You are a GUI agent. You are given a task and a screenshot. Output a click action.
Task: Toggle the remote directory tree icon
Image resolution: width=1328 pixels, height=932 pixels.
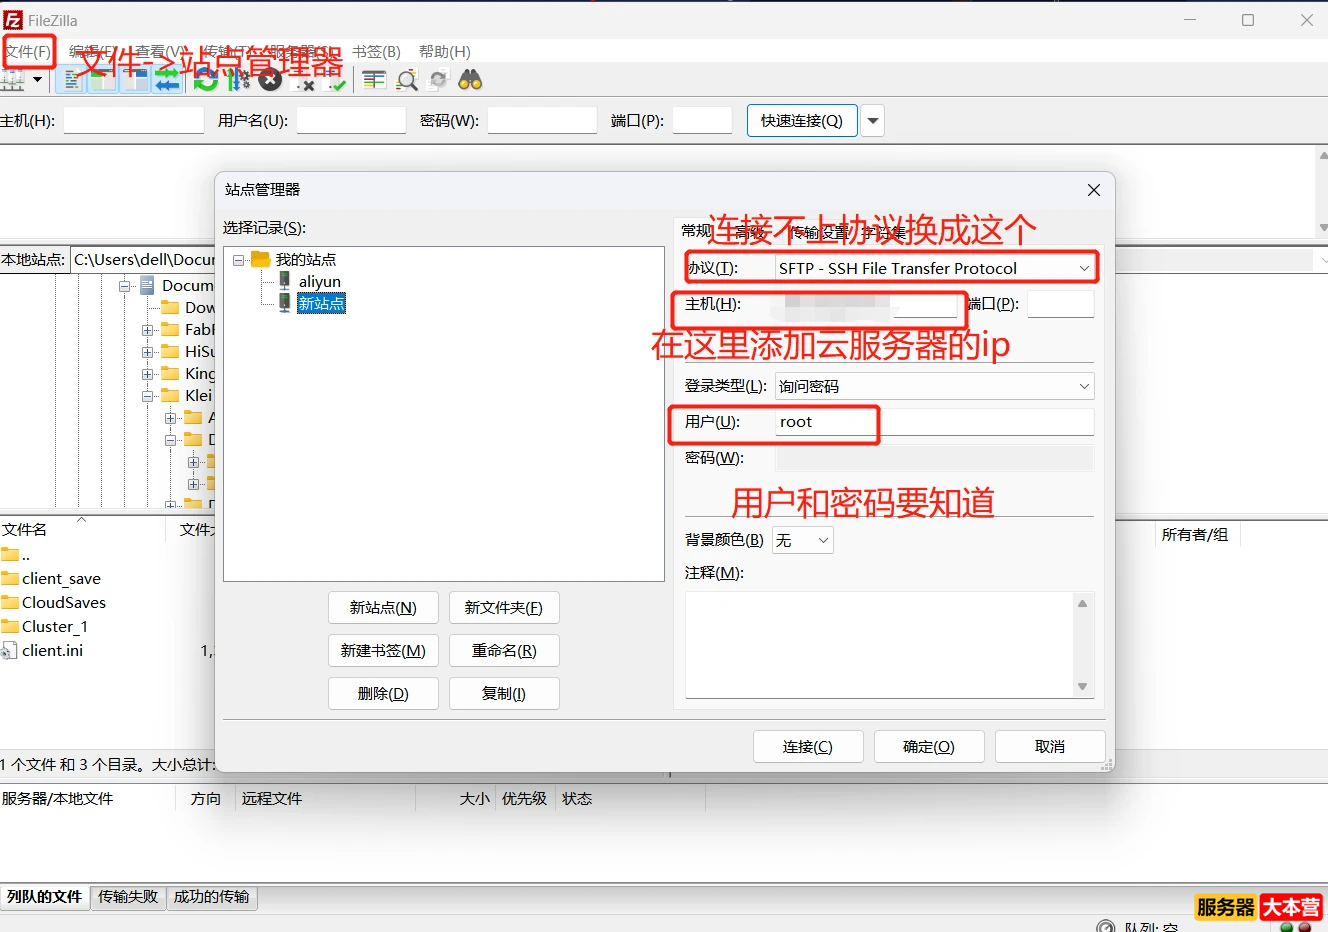coord(134,80)
